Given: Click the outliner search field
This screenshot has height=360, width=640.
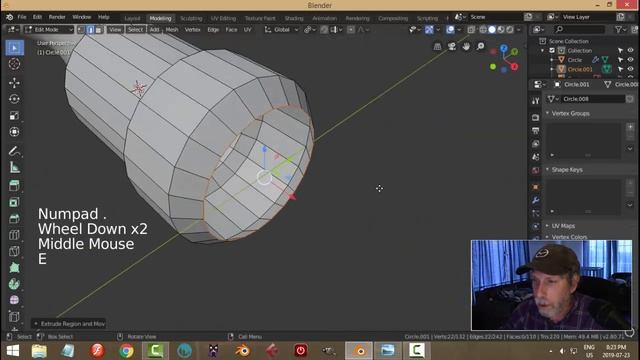Looking at the screenshot, I should tap(579, 30).
